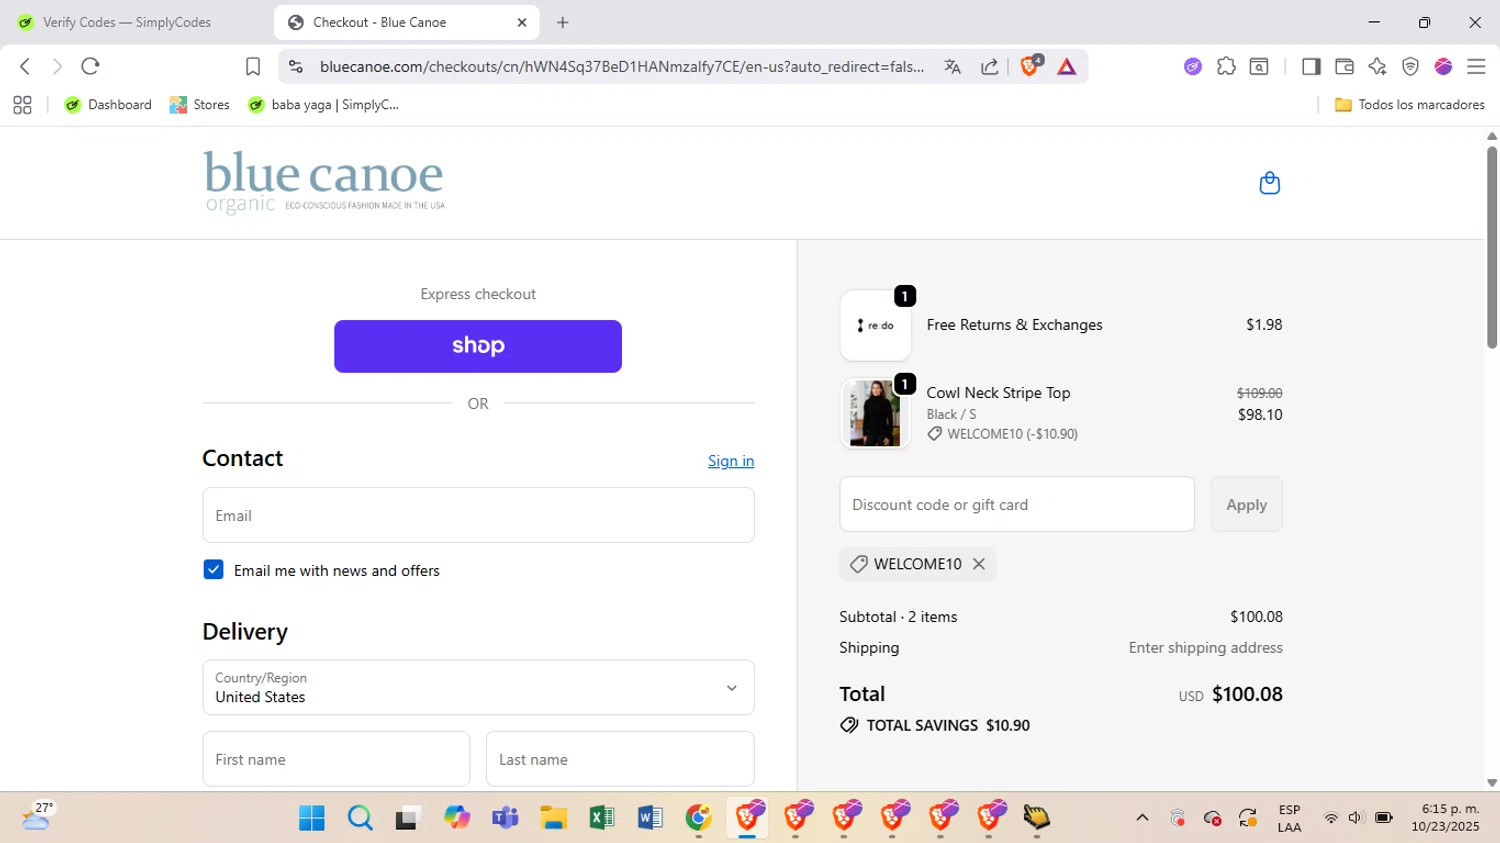Click the Shop Pay express checkout button
The width and height of the screenshot is (1500, 843).
478,346
